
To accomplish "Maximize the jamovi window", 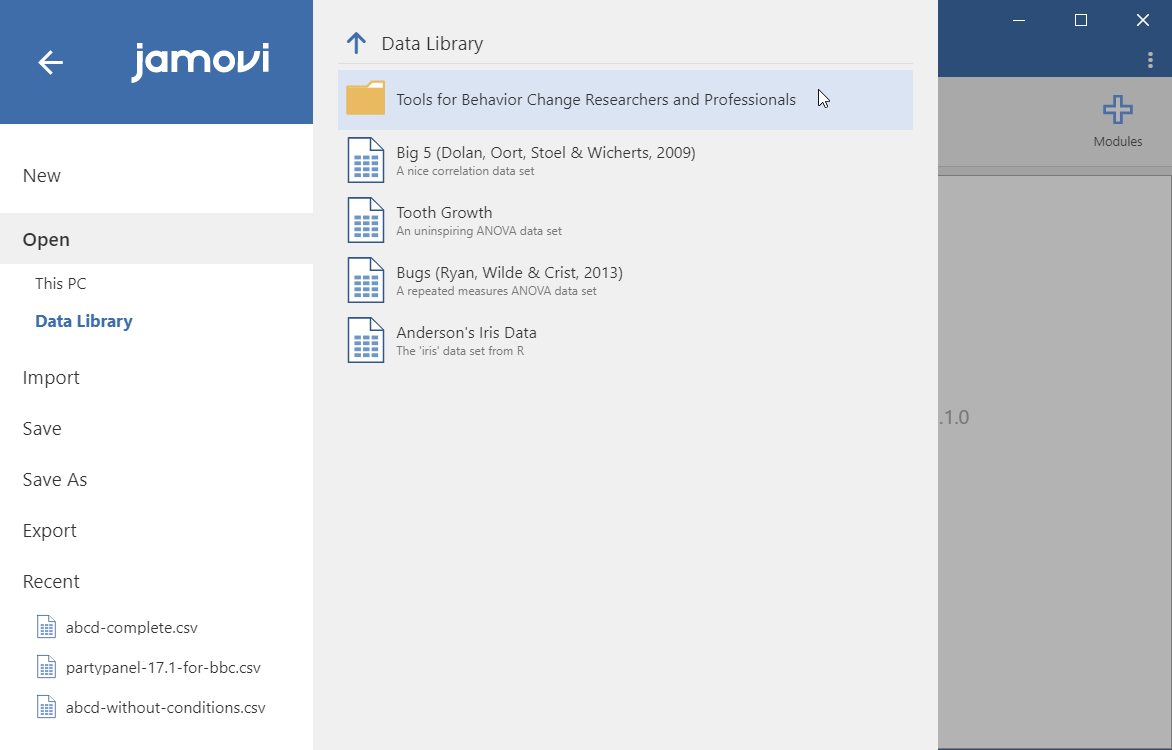I will click(1081, 20).
